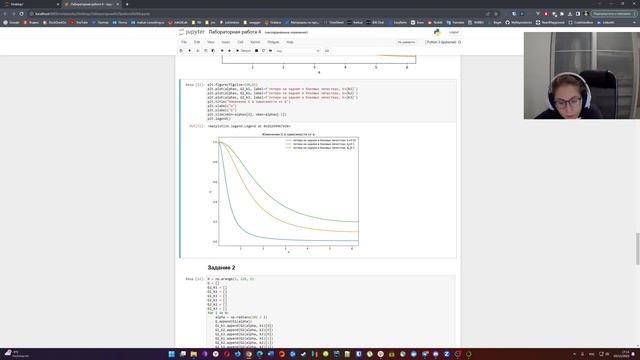Show hidden system tray icons
Image resolution: width=640 pixels, height=360 pixels.
tap(574, 354)
